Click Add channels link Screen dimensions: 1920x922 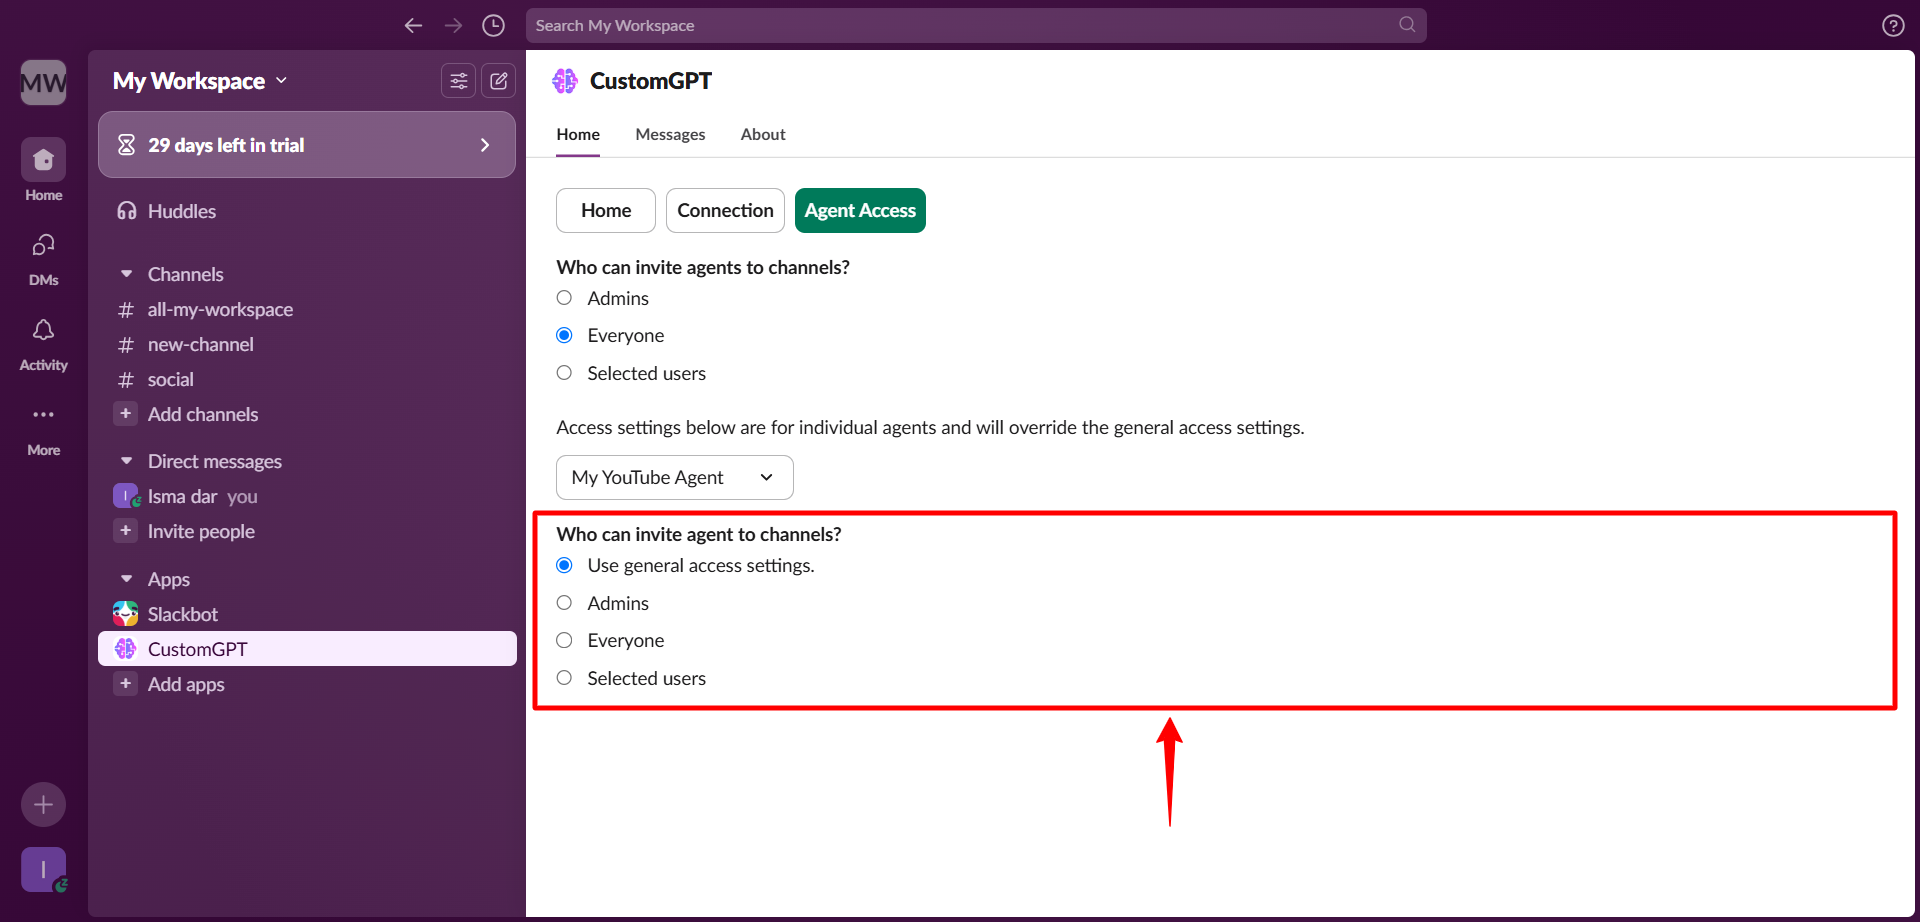tap(203, 414)
